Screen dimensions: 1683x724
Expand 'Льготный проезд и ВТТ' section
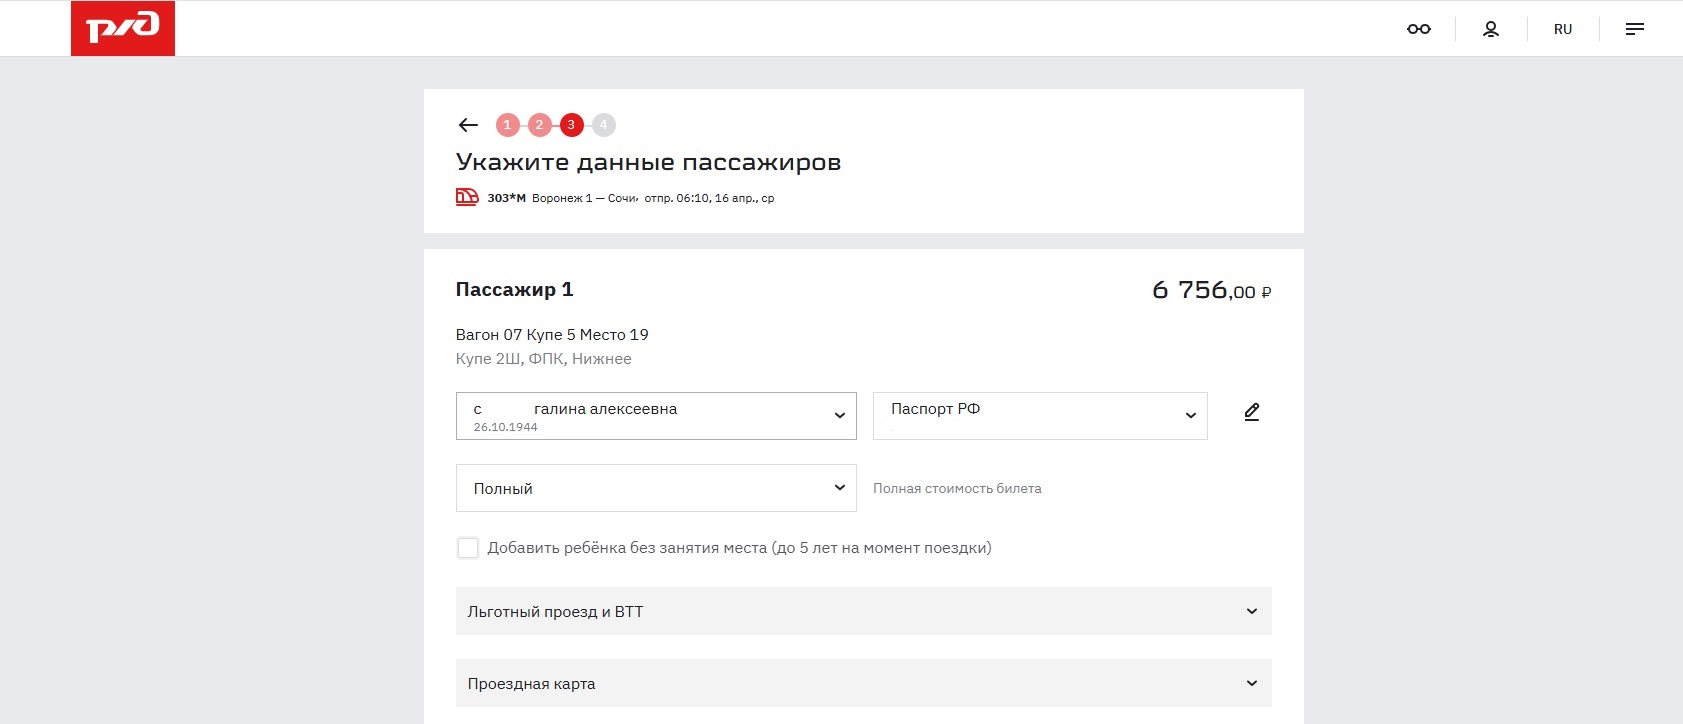(863, 611)
